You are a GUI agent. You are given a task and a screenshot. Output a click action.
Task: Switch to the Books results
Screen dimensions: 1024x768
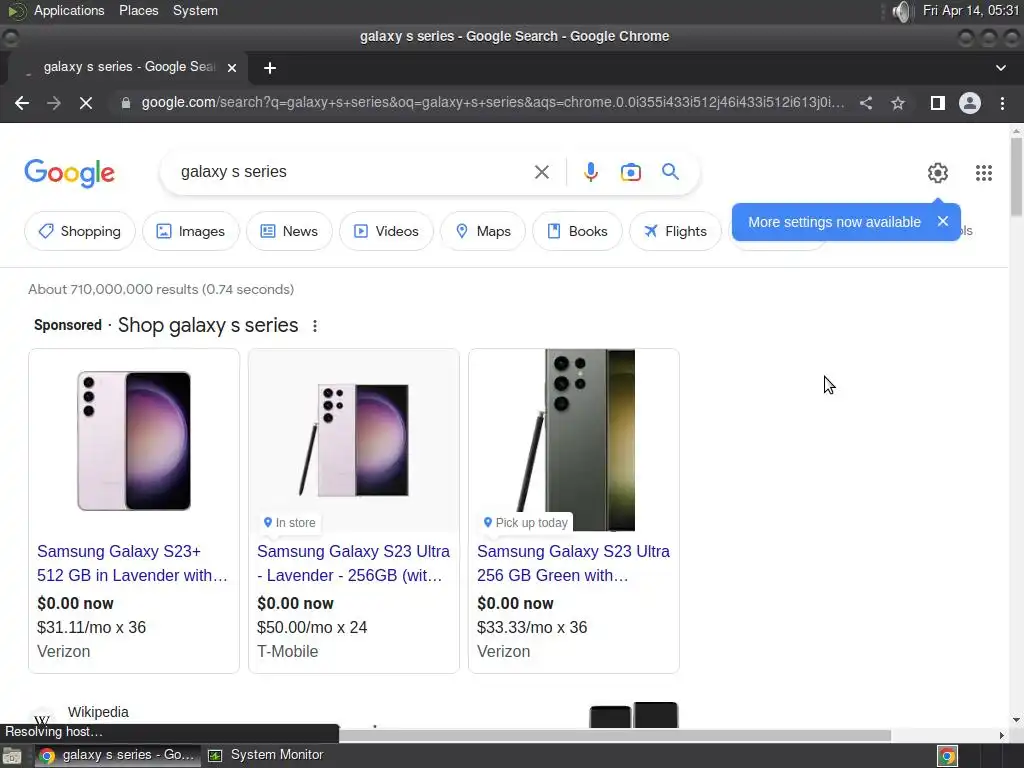pyautogui.click(x=577, y=231)
